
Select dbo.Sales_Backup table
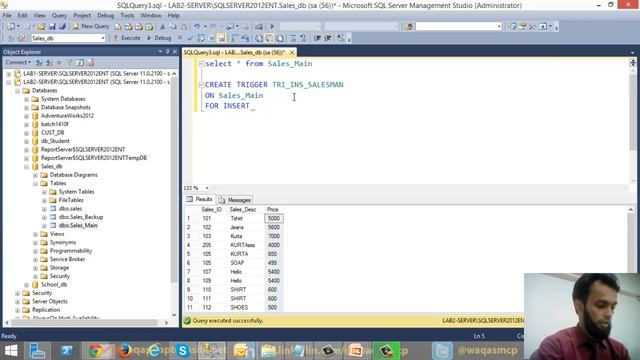click(x=81, y=217)
